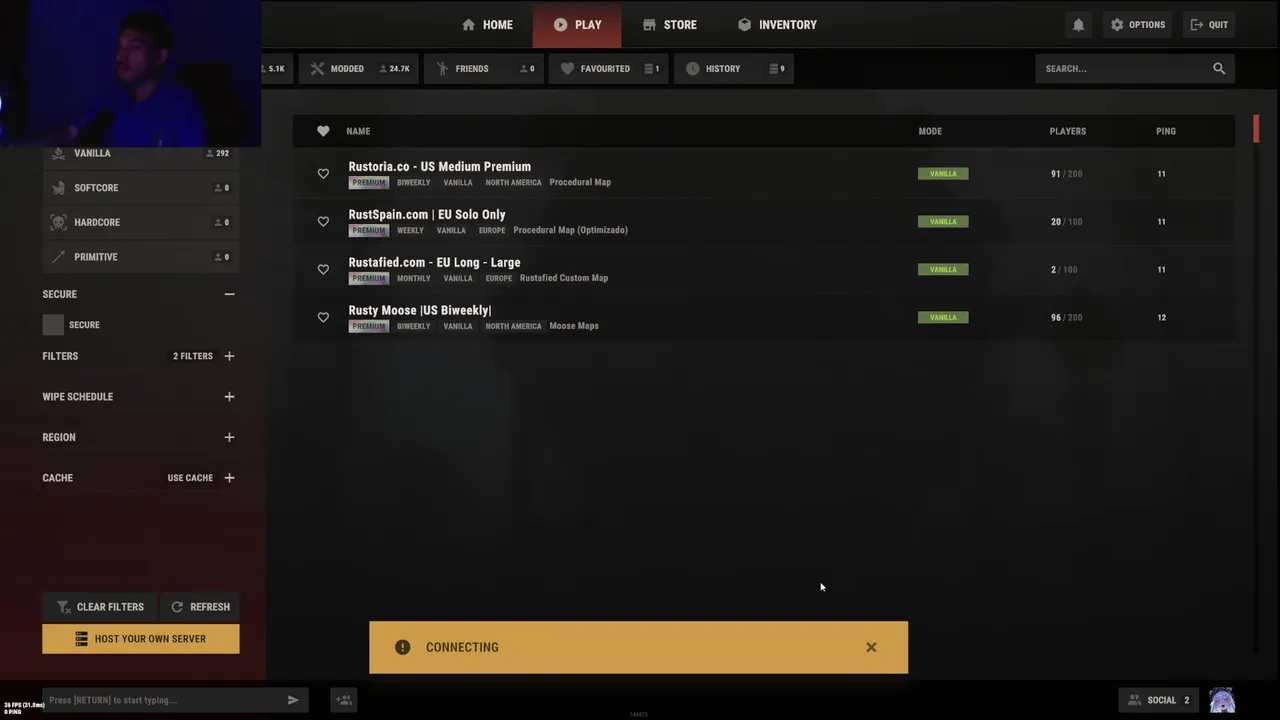Click the search magnifier icon

[1219, 69]
